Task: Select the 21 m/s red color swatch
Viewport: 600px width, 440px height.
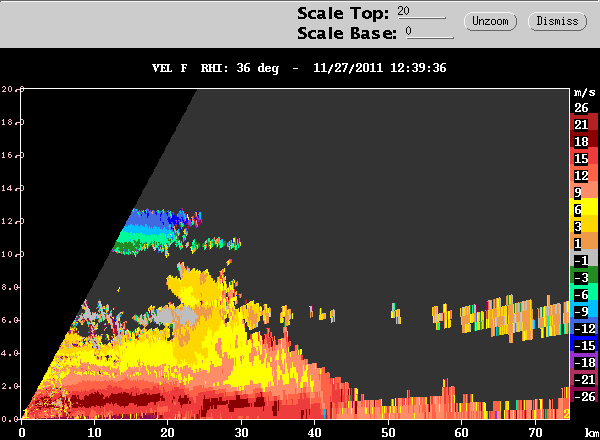Action: click(x=584, y=124)
